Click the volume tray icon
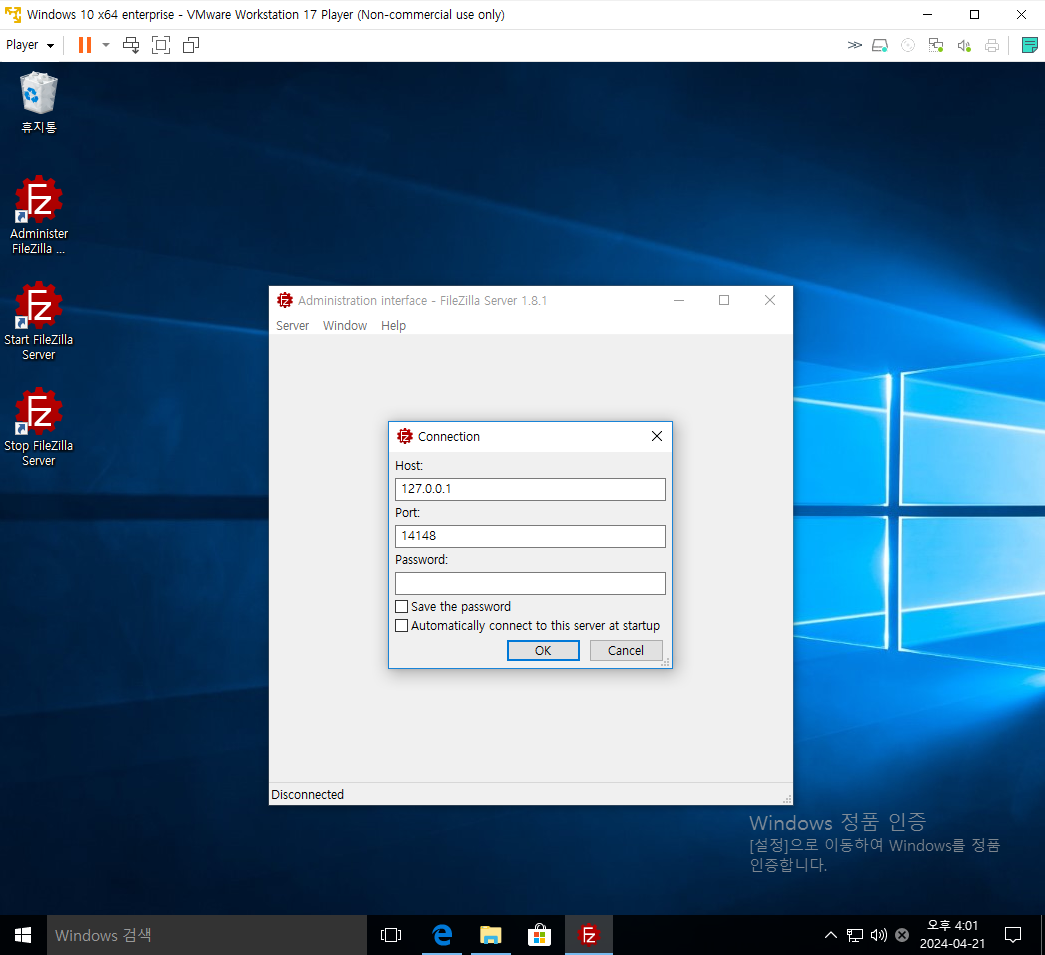 coord(878,935)
